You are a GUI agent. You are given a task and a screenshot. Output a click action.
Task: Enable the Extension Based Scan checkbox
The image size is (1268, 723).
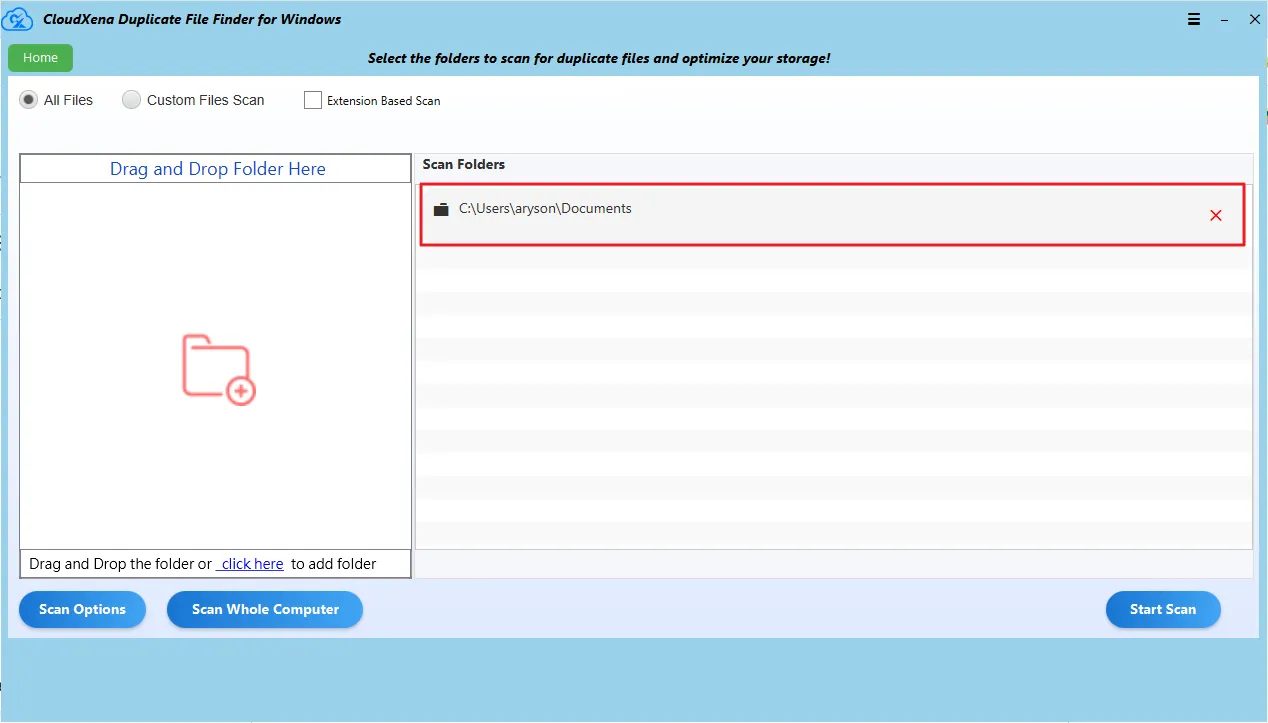313,100
